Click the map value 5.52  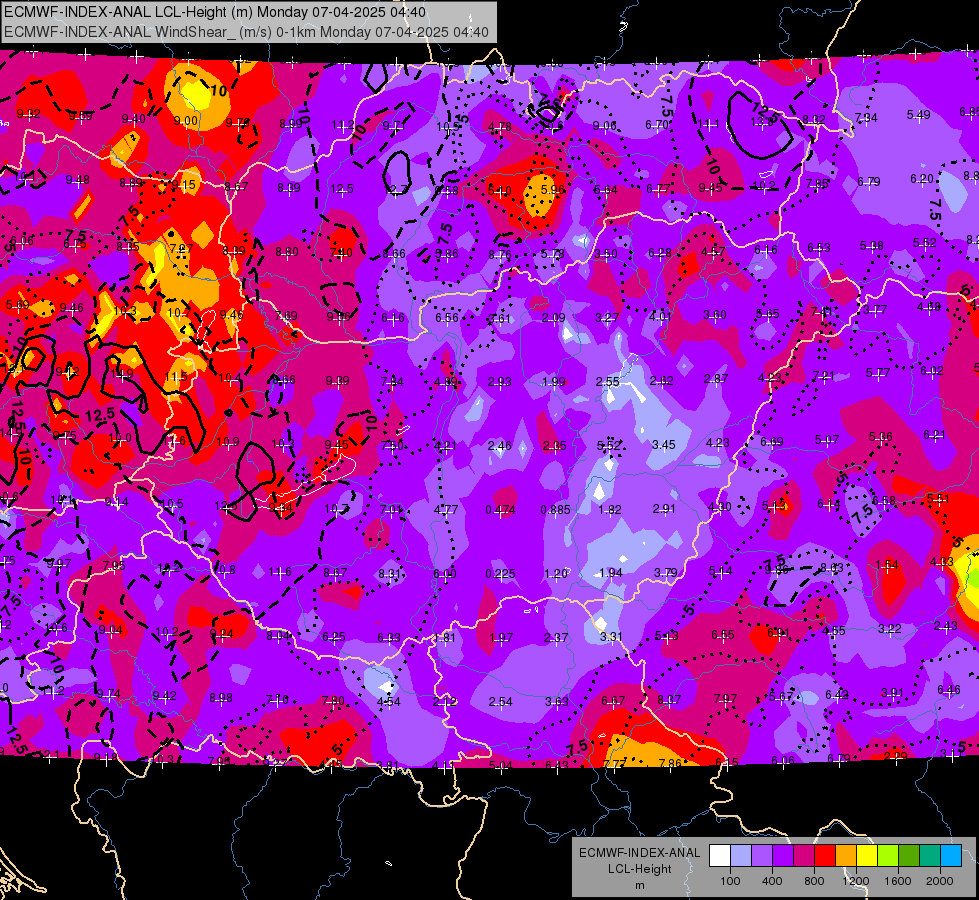[x=609, y=445]
